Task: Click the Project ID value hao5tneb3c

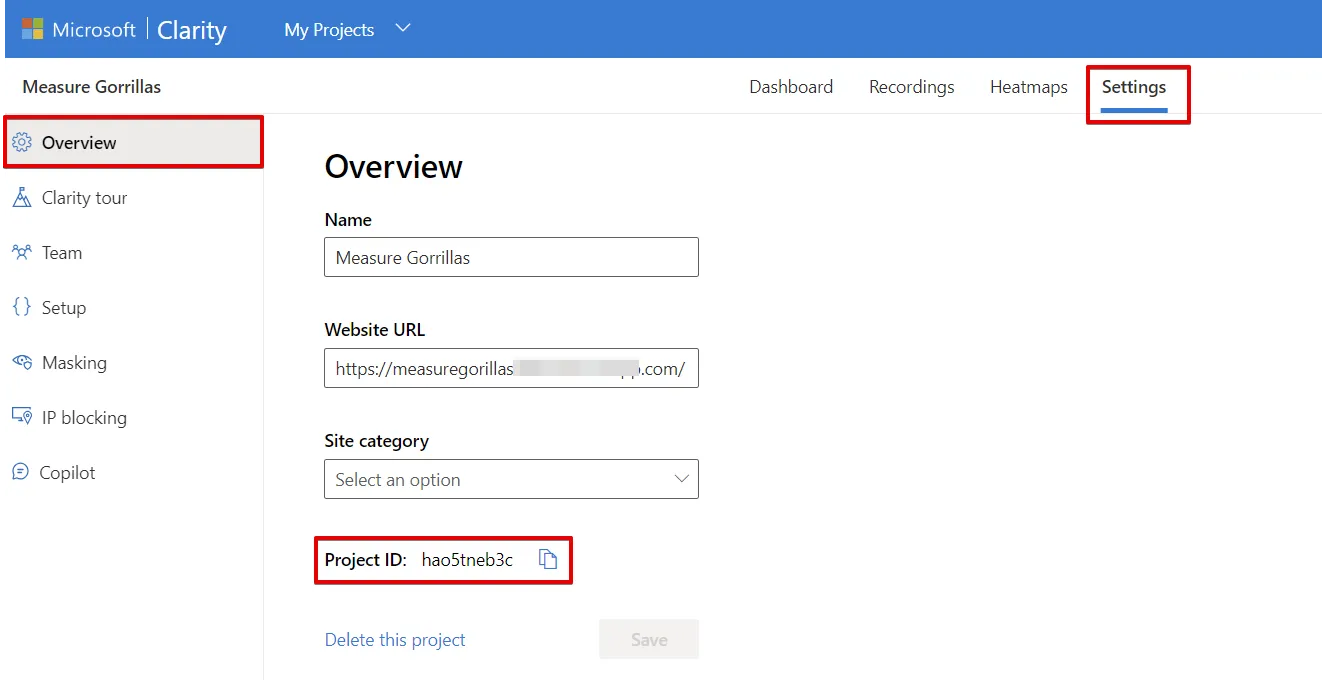Action: 467,560
